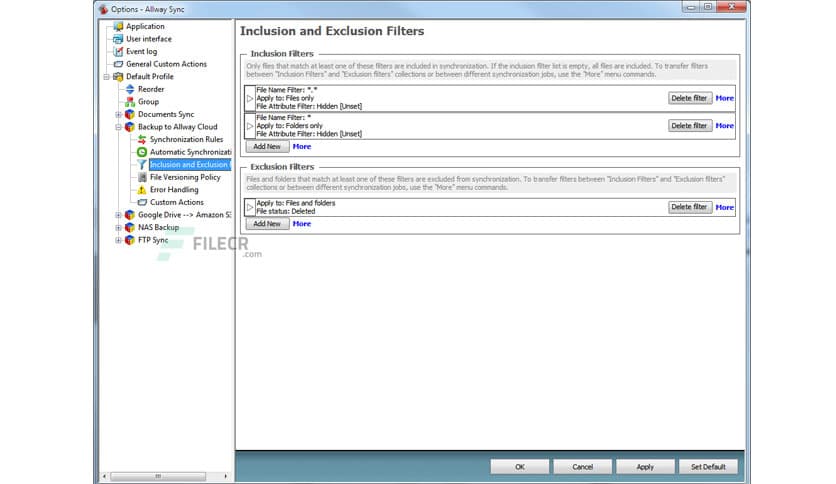Click the Group icon

[130, 102]
